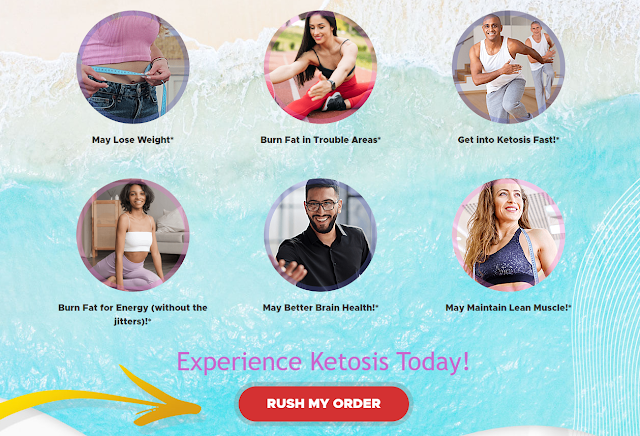
Task: Click the May Lose Weight caption
Action: 133,140
